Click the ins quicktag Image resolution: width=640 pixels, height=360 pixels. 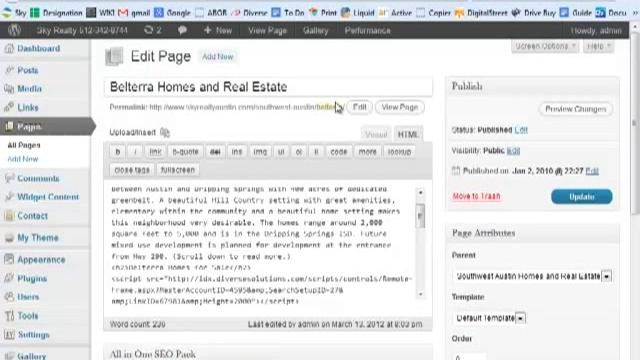(x=237, y=152)
